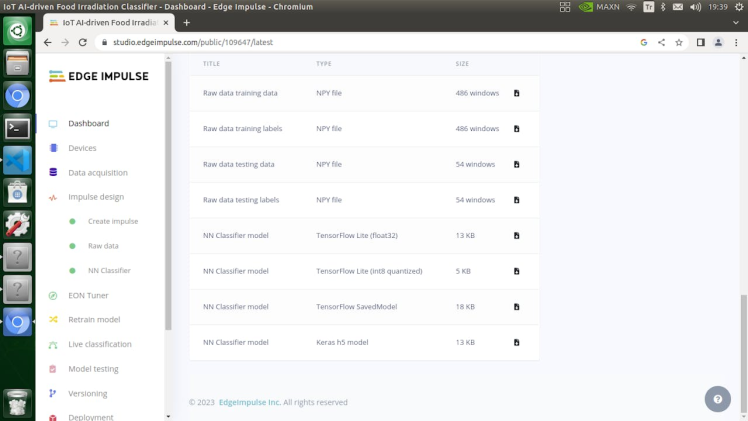Download the Keras h5 model file

[517, 343]
